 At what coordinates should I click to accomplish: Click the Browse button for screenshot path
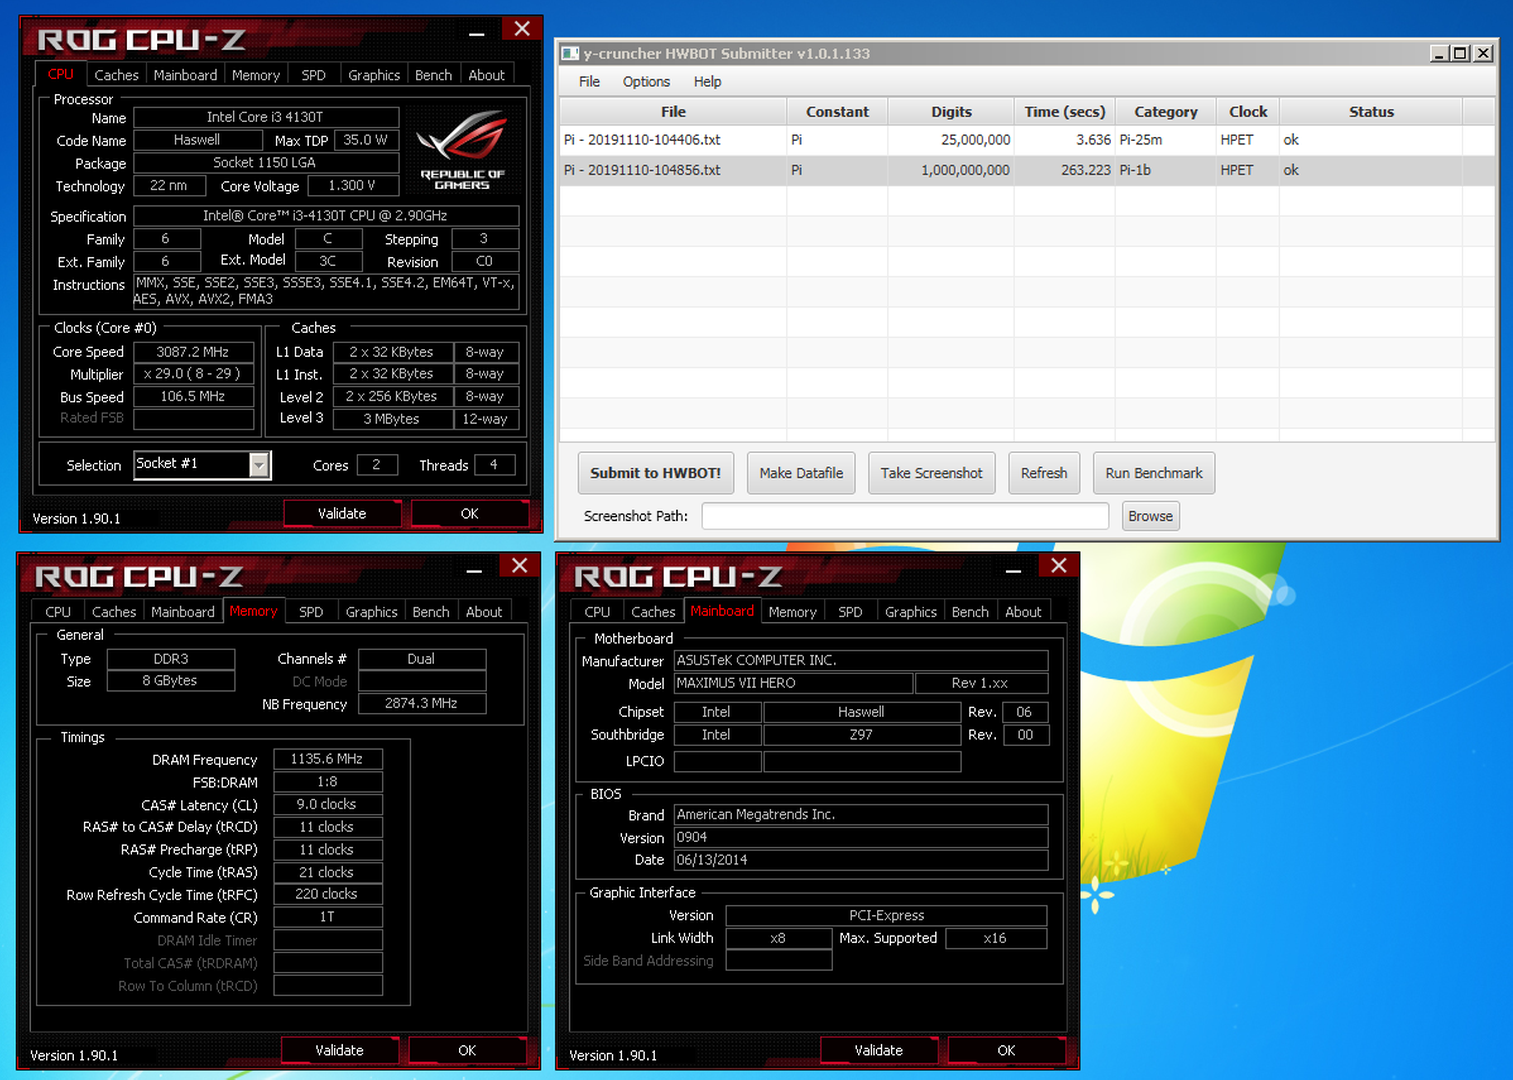point(1151,516)
